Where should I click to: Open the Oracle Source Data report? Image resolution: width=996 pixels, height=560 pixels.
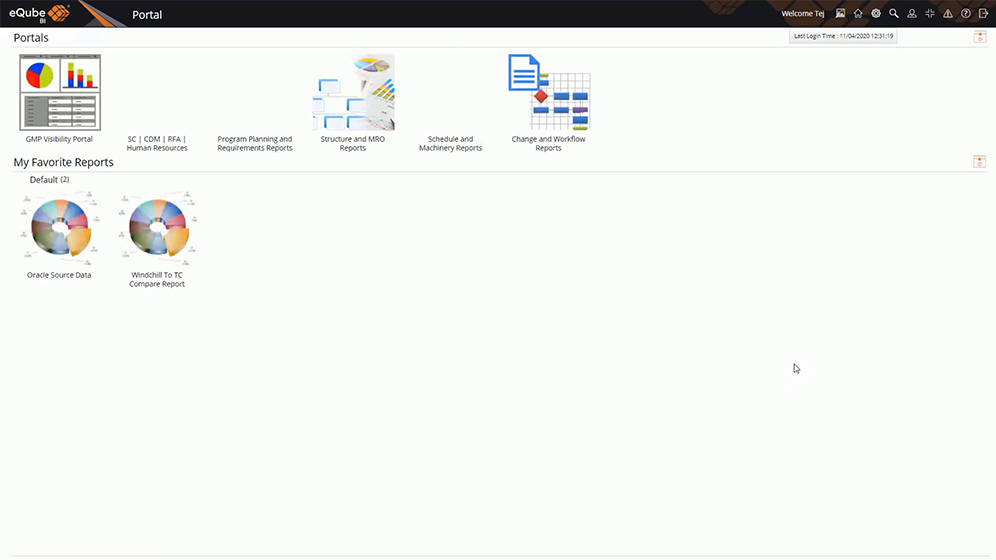click(59, 229)
